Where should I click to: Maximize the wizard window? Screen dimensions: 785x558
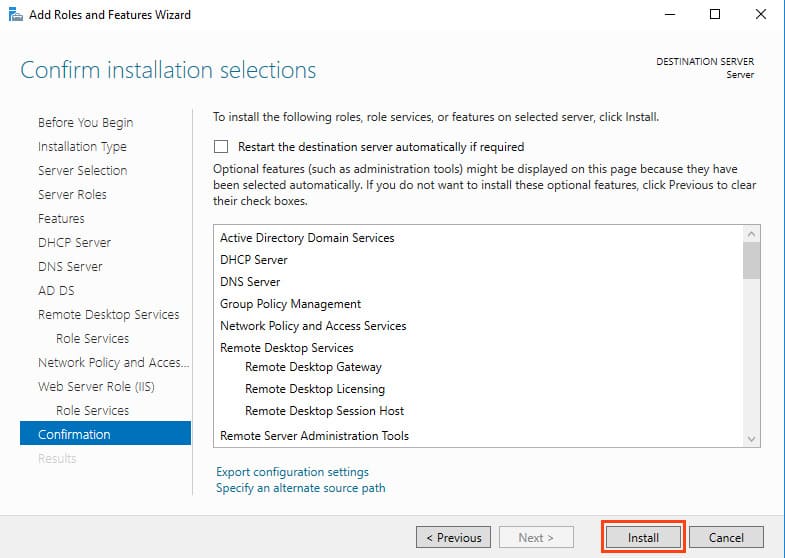pos(714,15)
